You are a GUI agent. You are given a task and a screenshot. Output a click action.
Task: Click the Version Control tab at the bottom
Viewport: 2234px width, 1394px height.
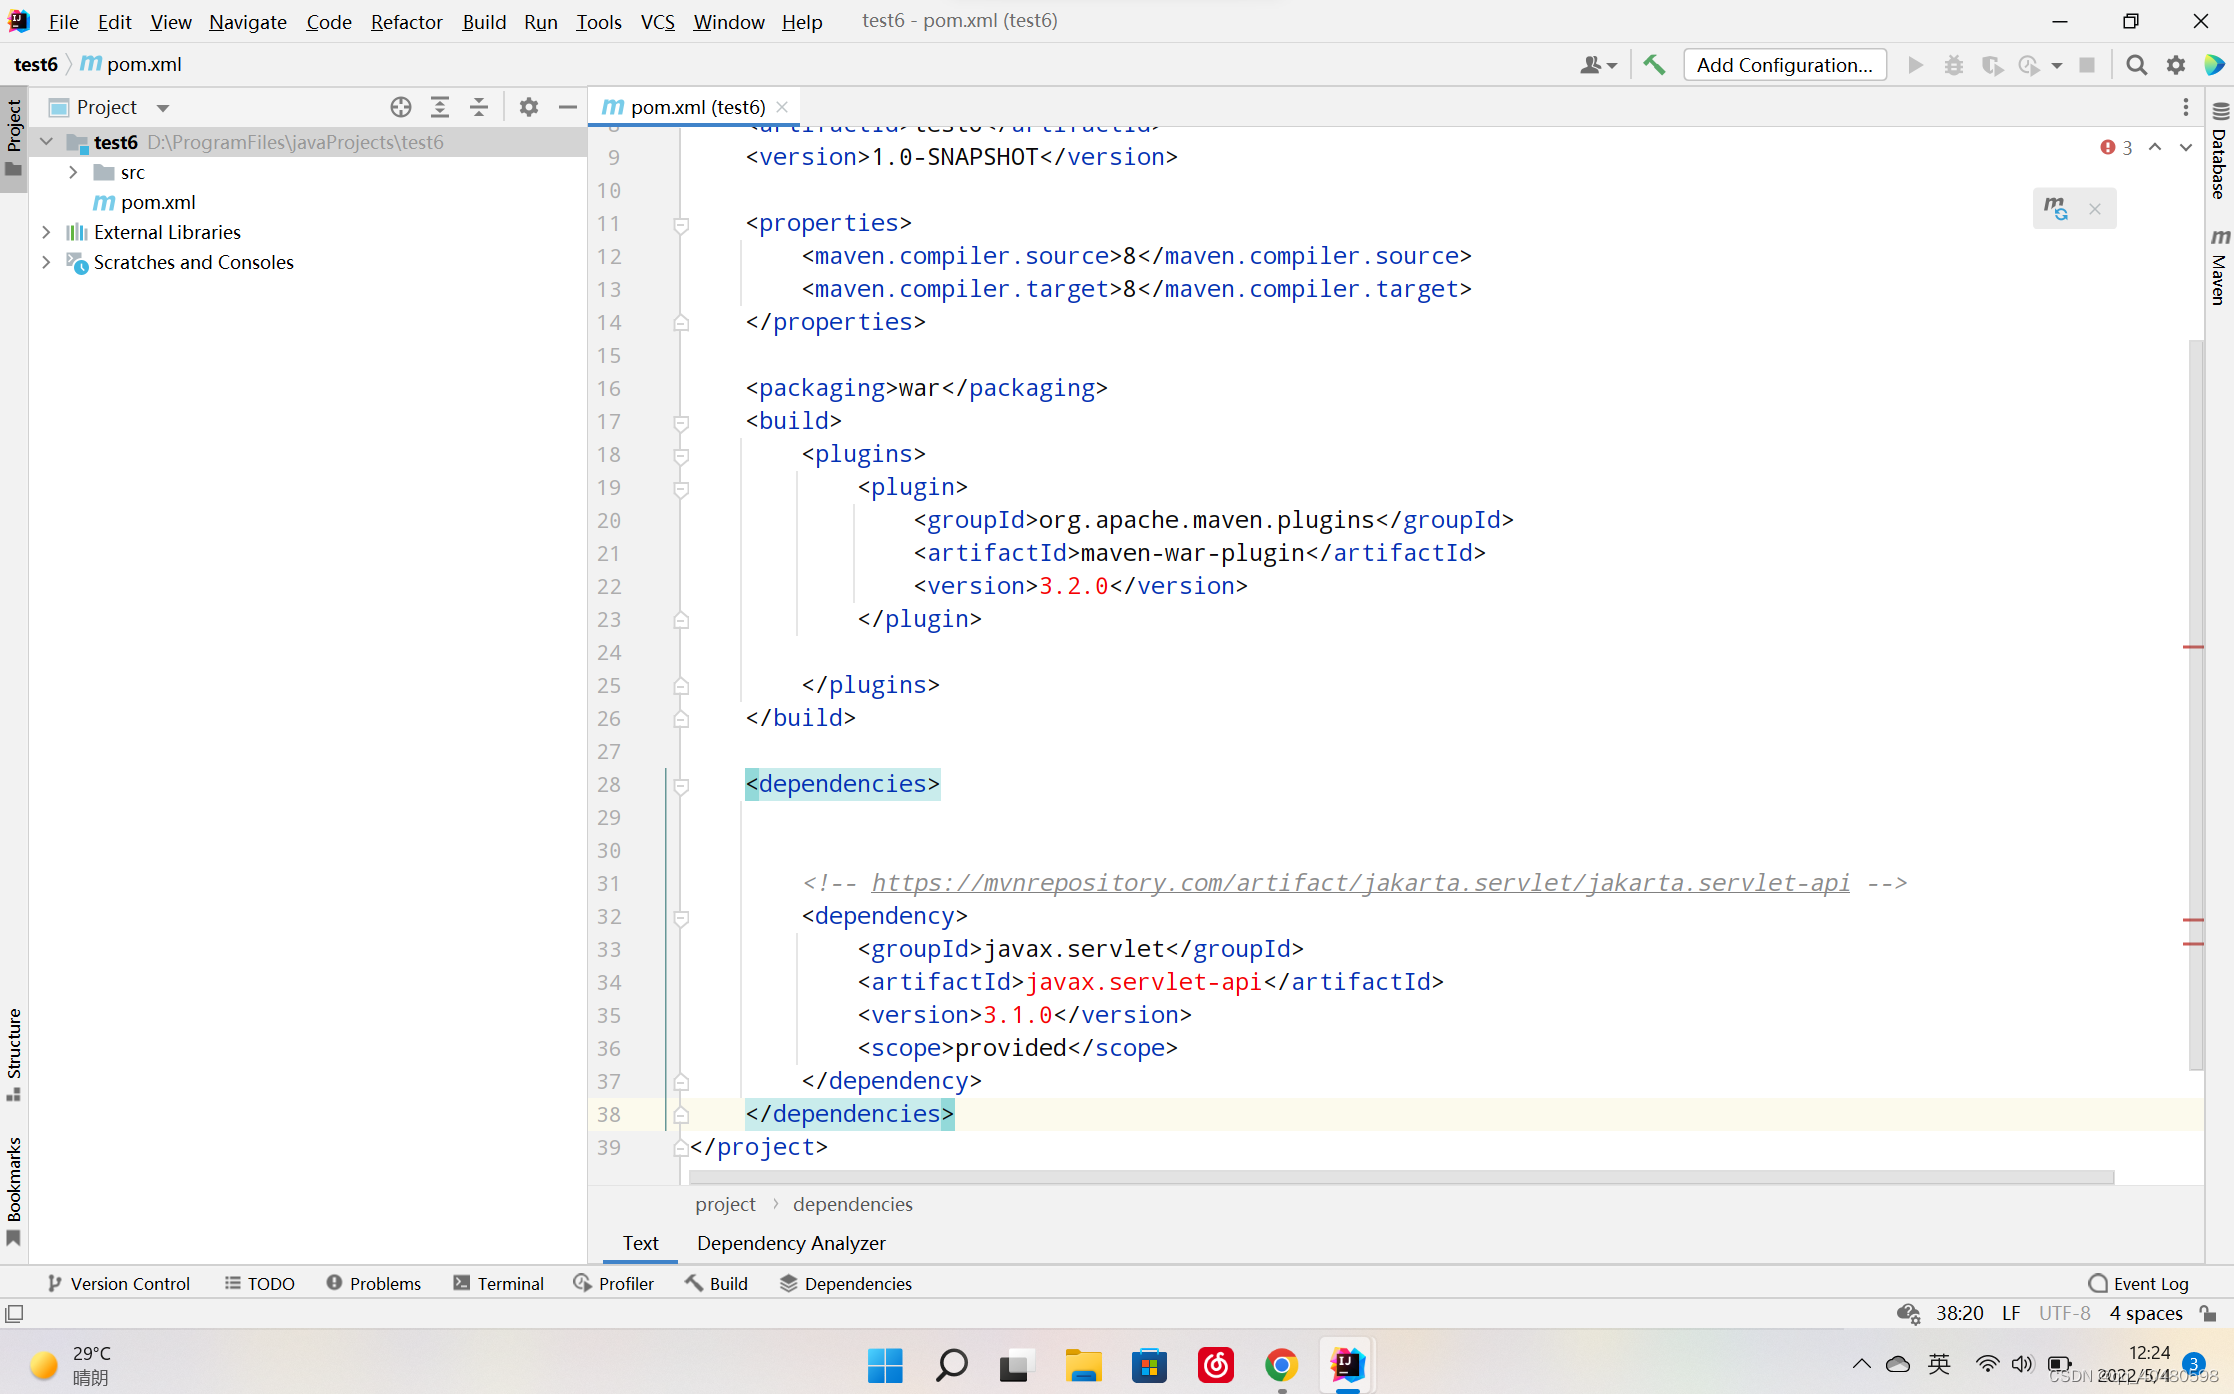click(x=116, y=1283)
